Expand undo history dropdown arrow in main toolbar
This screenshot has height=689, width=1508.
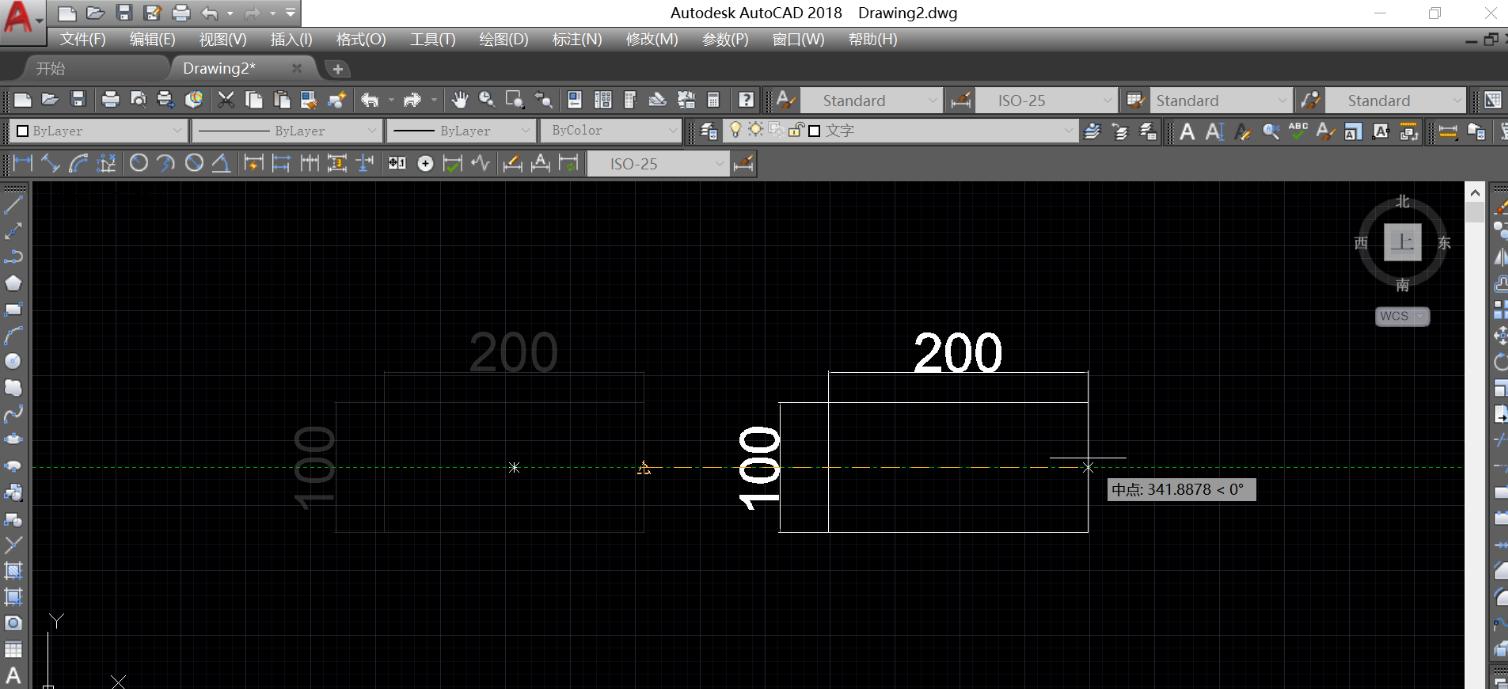tap(390, 99)
